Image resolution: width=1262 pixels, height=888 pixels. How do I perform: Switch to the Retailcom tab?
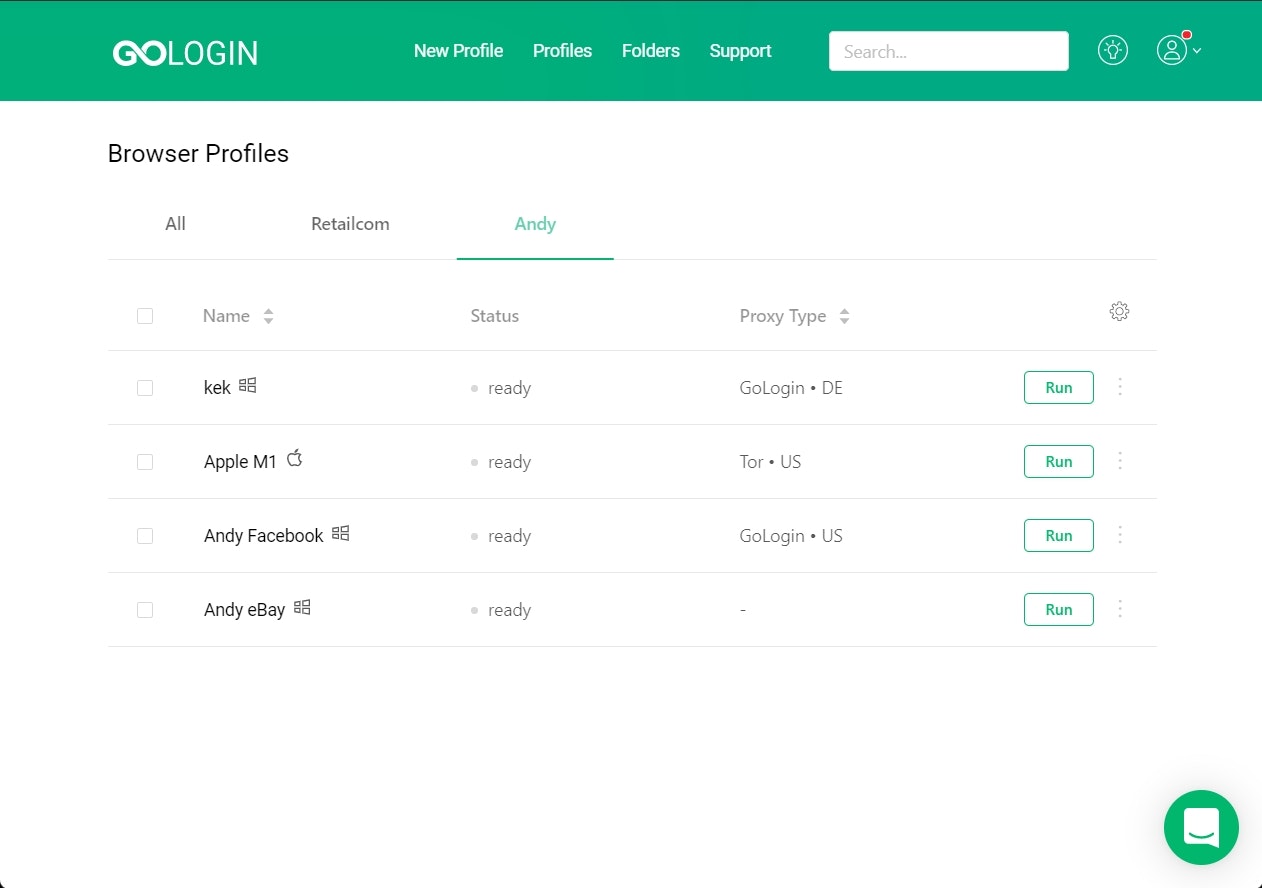click(350, 224)
